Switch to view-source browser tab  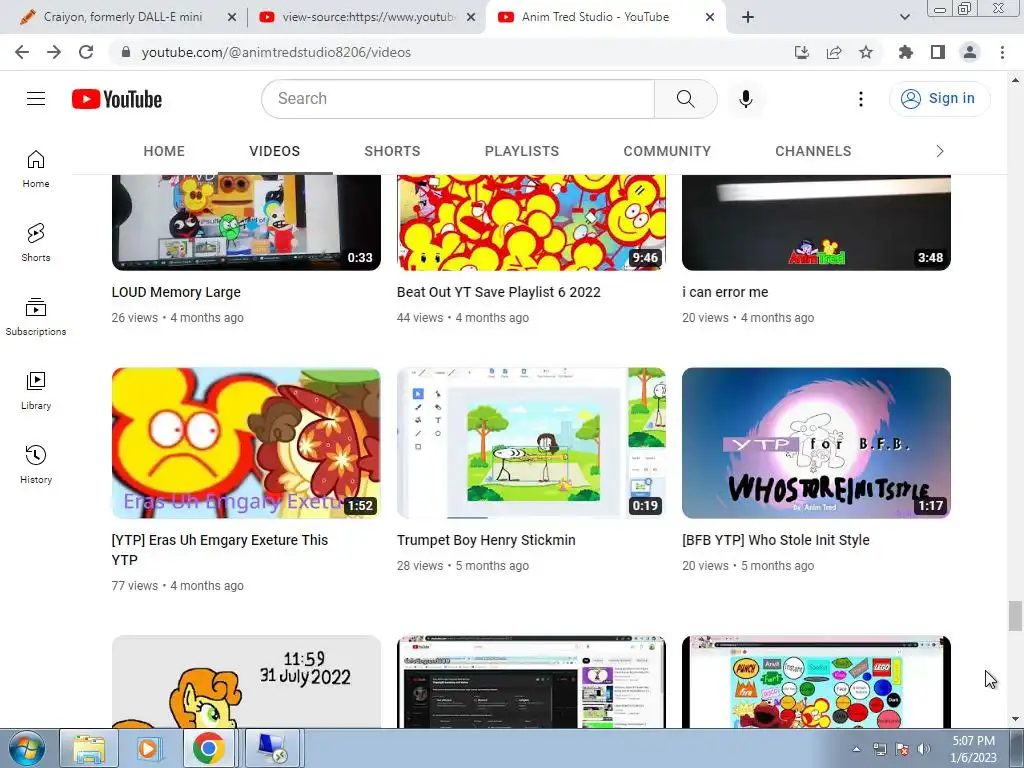(369, 17)
